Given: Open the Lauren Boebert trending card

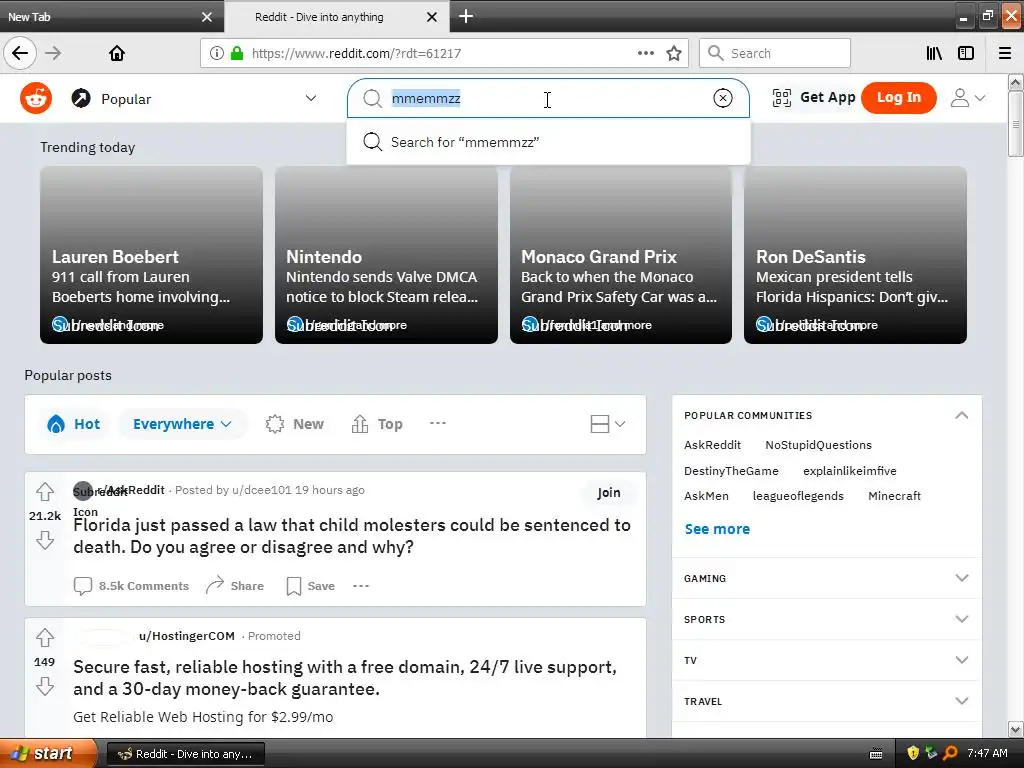Looking at the screenshot, I should (x=152, y=255).
